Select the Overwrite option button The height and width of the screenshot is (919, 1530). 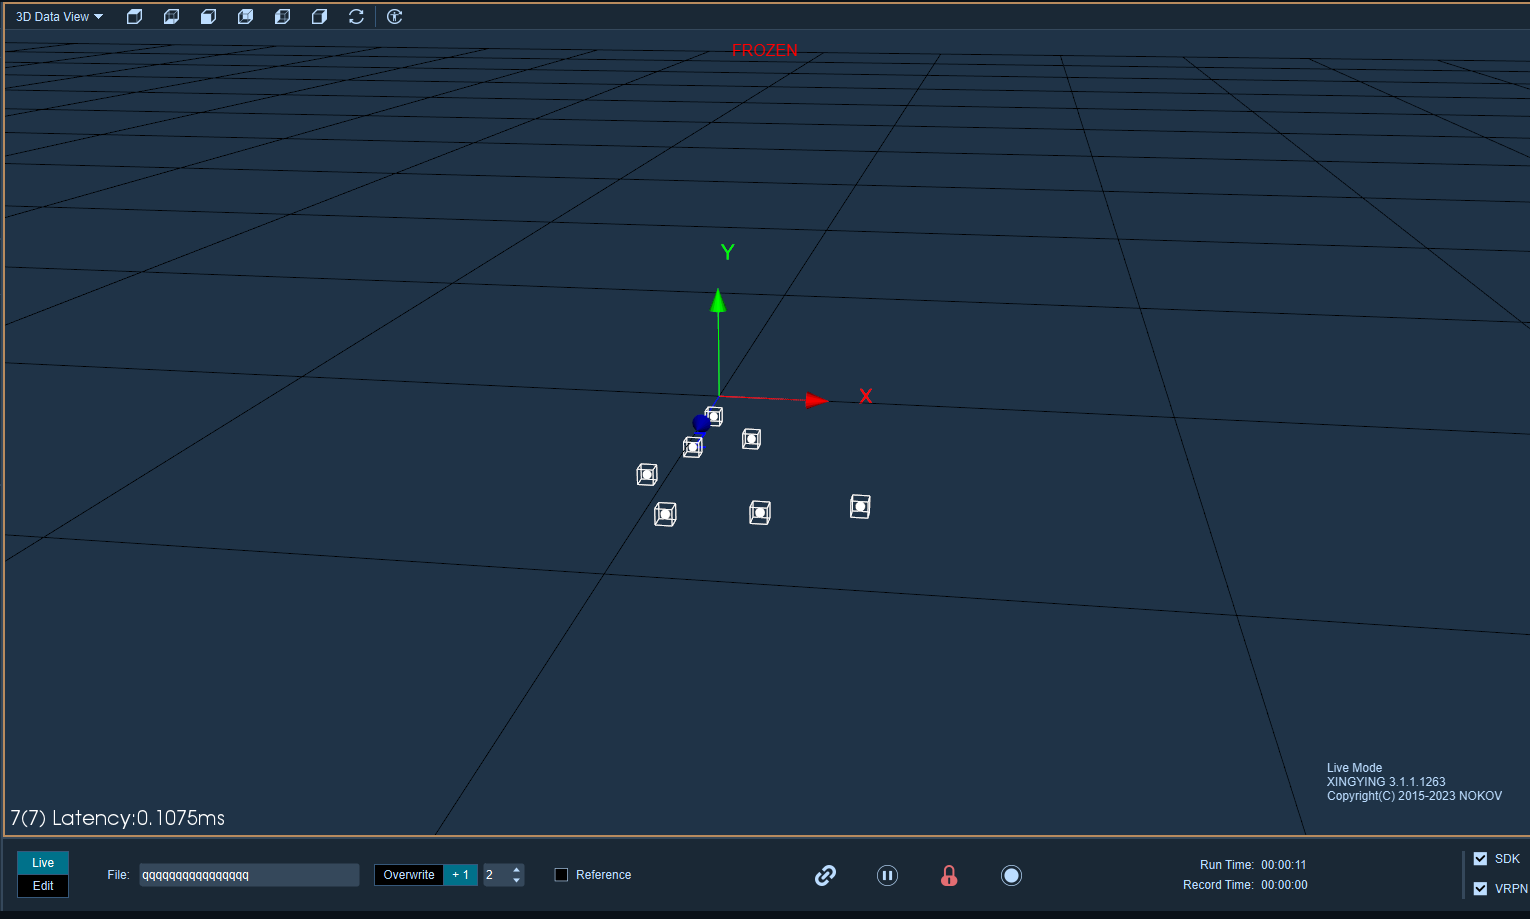409,875
